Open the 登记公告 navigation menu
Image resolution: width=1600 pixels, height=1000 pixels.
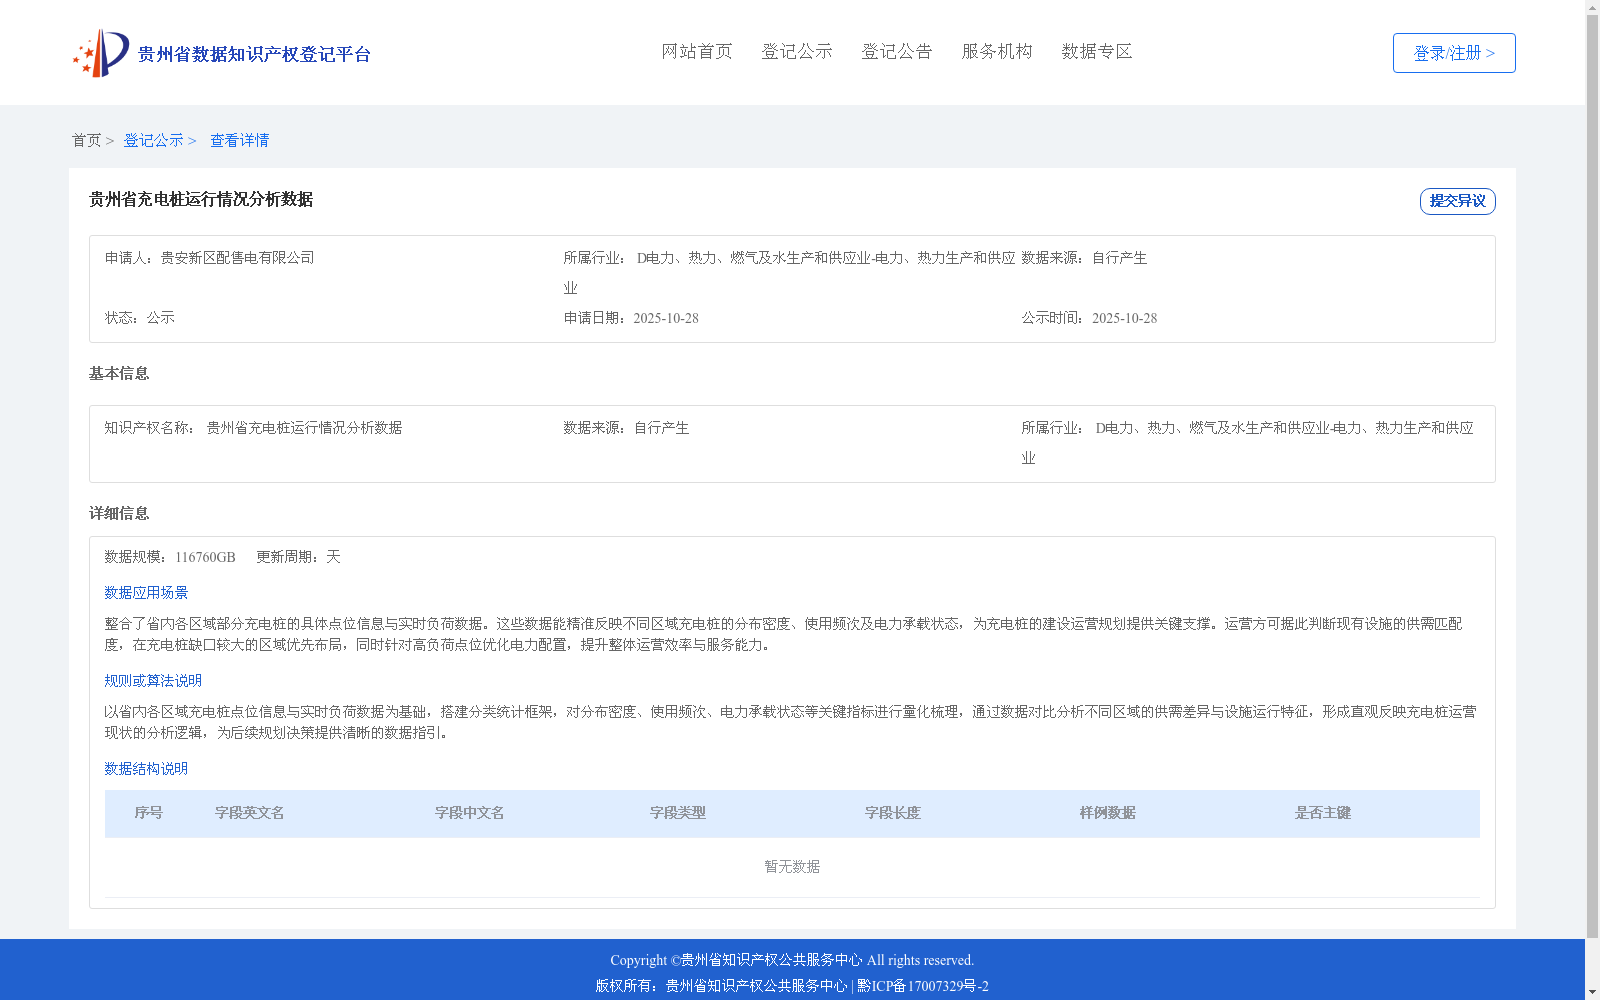896,51
